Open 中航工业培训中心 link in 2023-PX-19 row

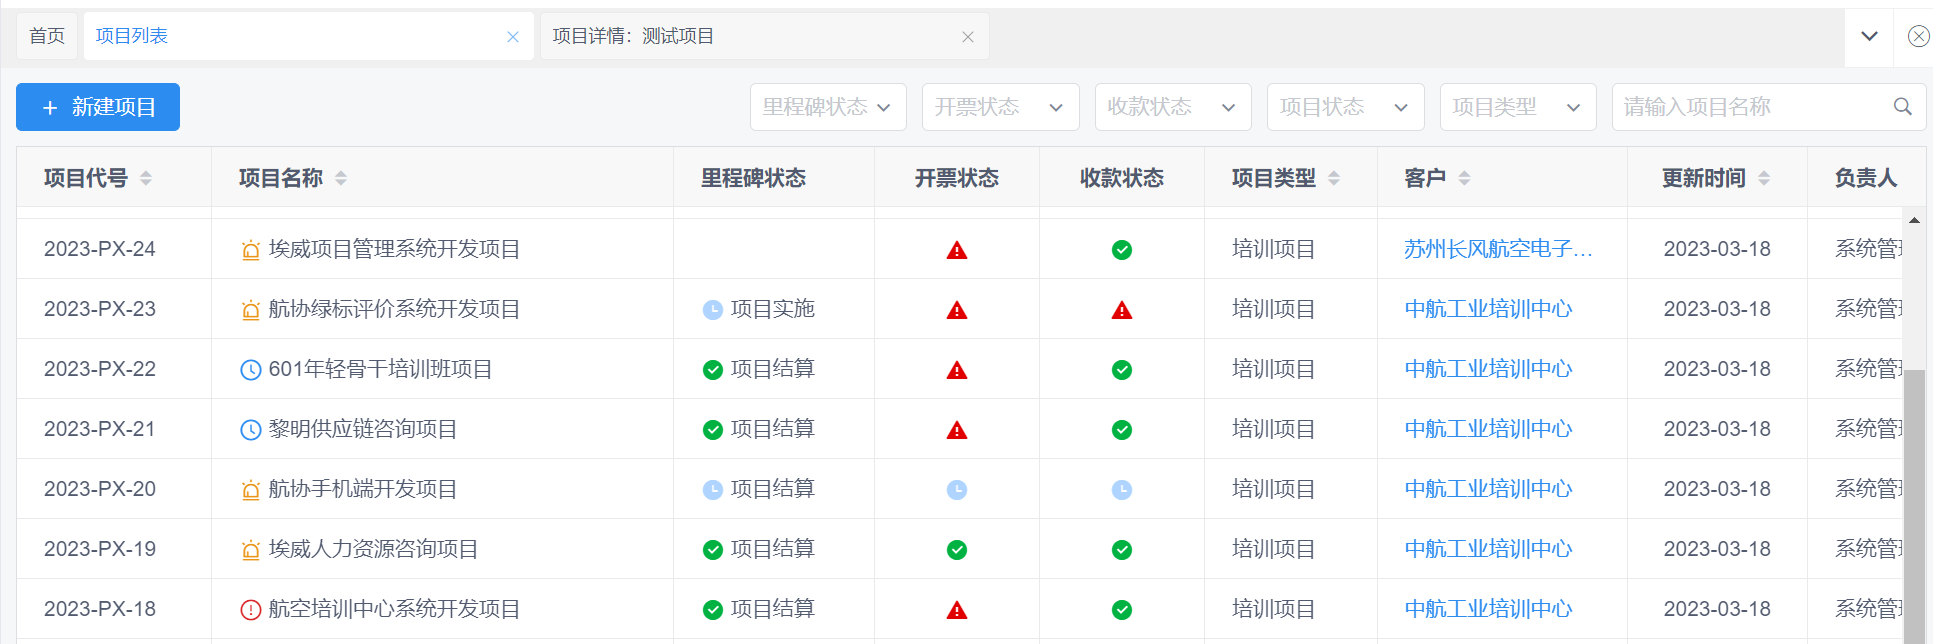tap(1488, 549)
